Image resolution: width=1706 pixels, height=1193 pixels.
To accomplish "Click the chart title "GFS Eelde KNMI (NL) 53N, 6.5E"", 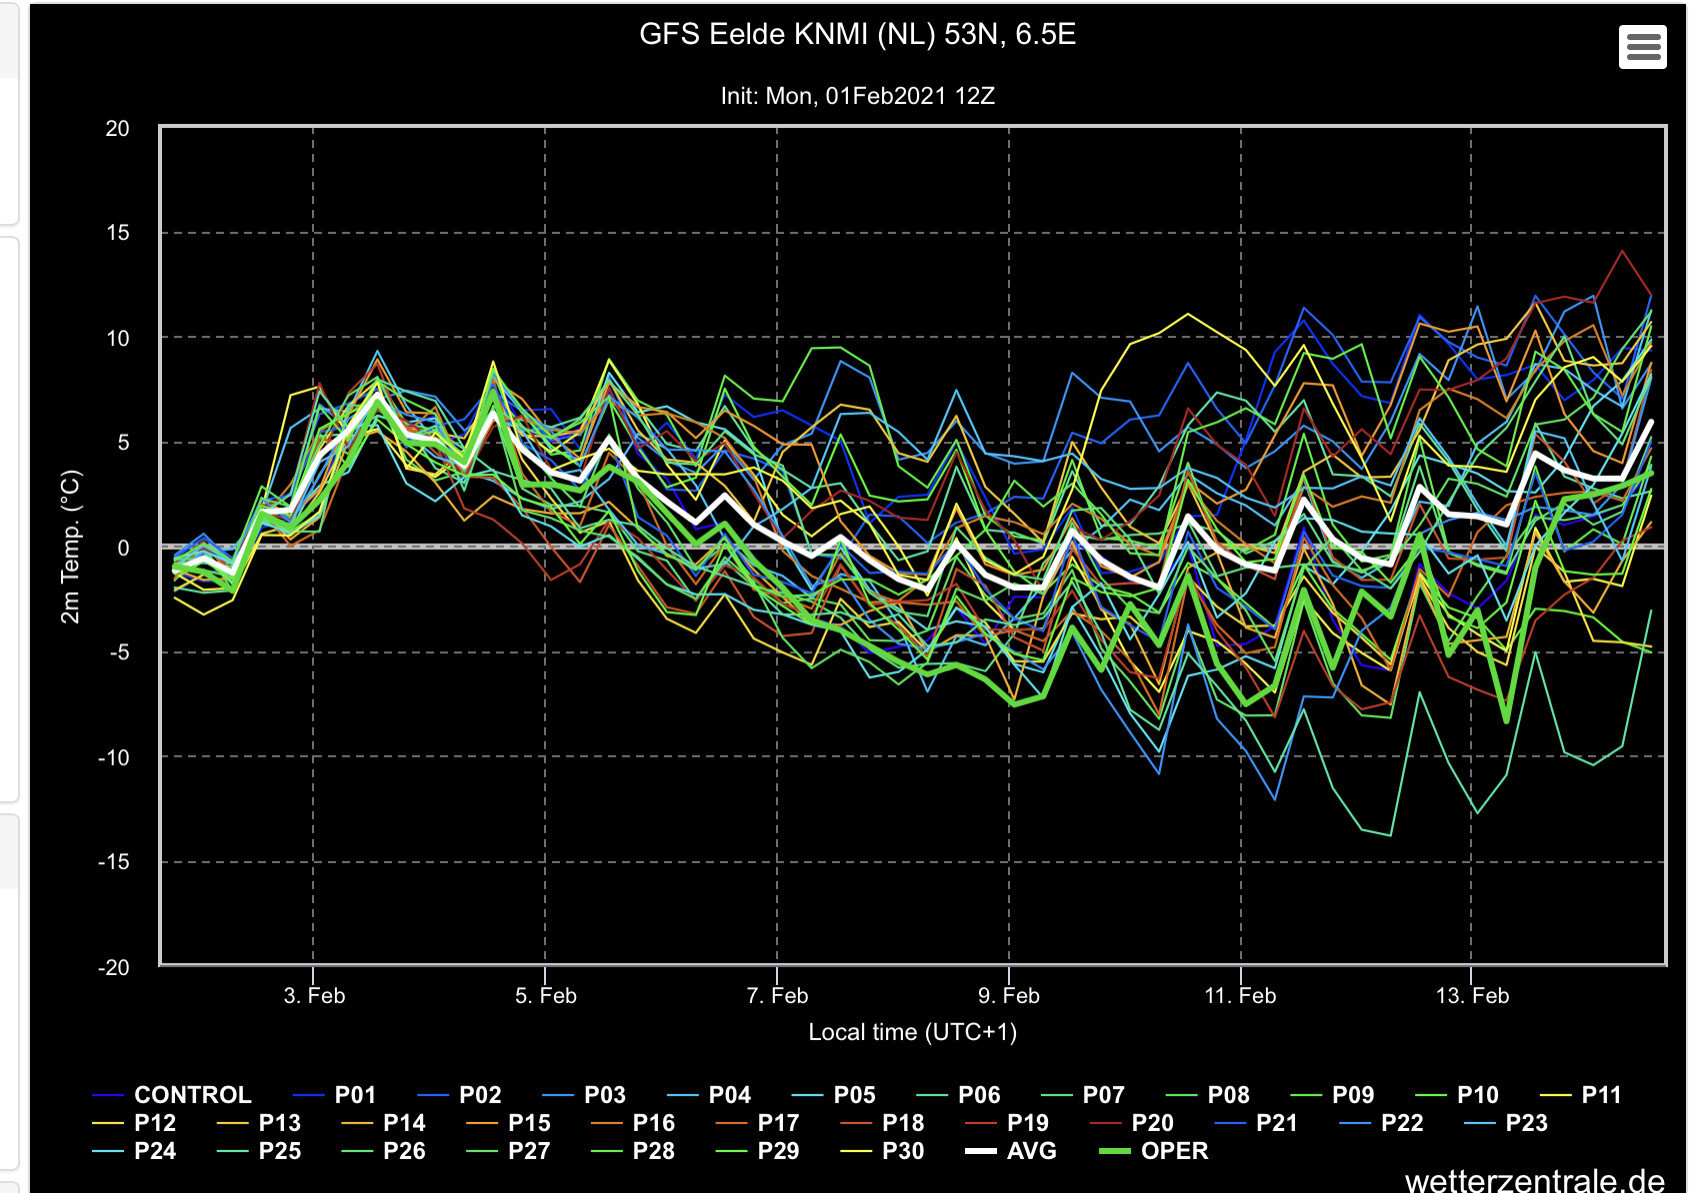I will [x=857, y=34].
